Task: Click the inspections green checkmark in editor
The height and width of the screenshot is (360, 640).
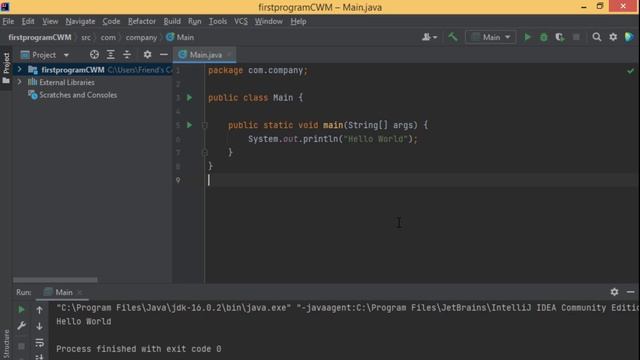Action: click(x=631, y=71)
